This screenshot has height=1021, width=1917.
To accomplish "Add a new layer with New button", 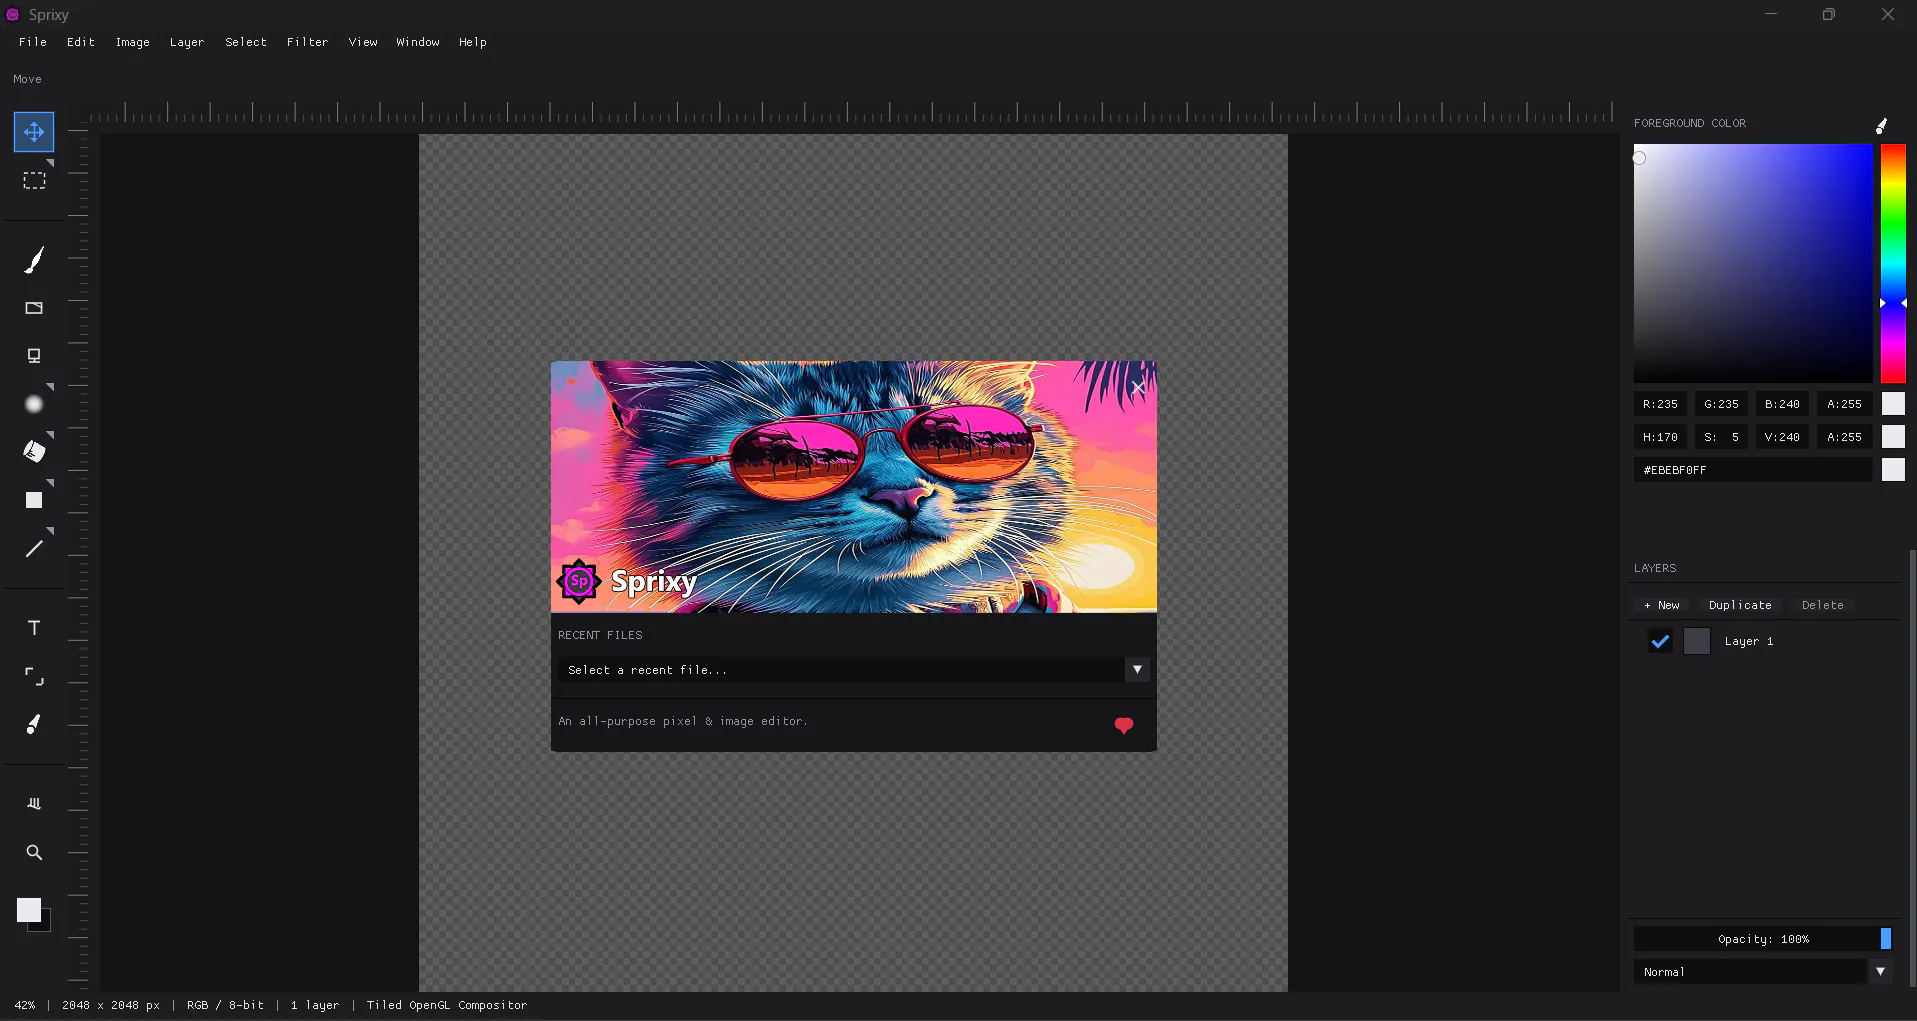I will point(1662,605).
